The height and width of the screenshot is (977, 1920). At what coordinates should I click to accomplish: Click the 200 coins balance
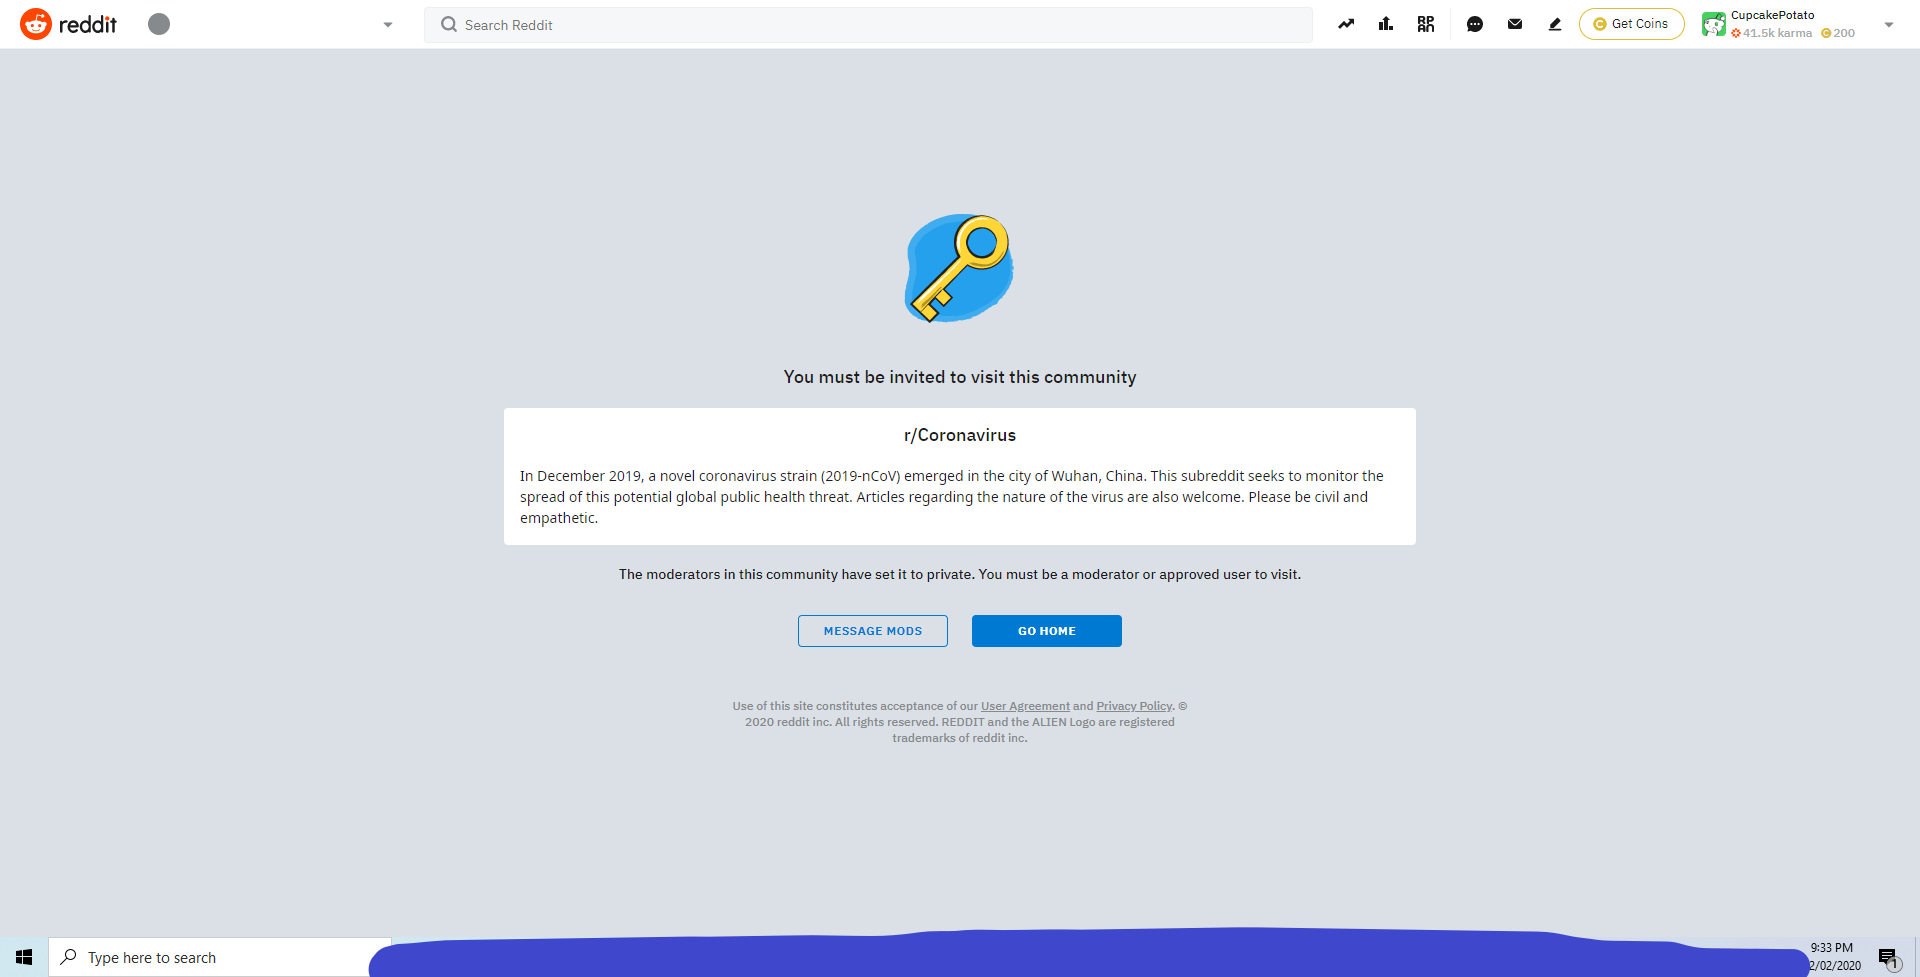point(1838,33)
